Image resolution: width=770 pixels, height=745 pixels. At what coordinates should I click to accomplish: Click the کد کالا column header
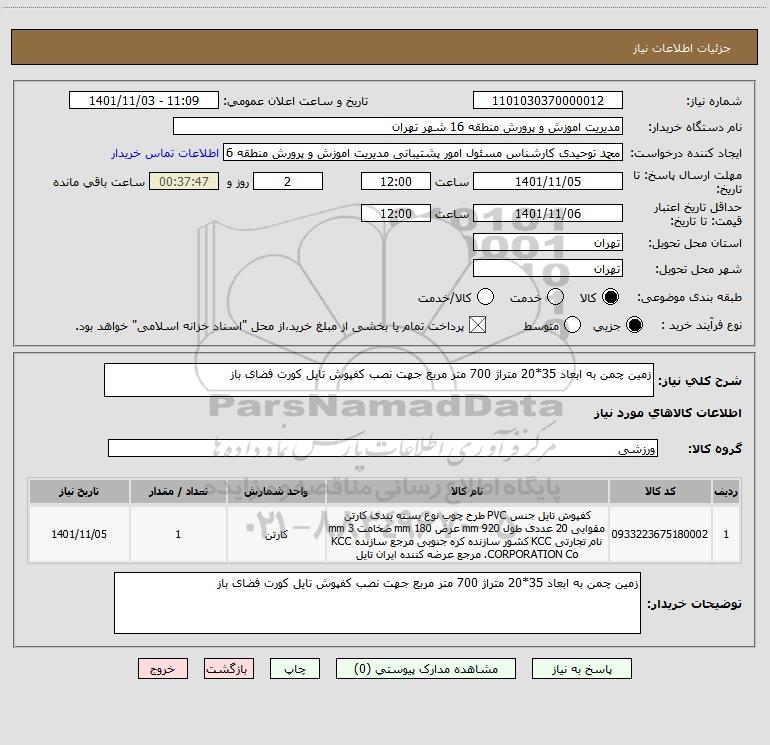pos(660,491)
